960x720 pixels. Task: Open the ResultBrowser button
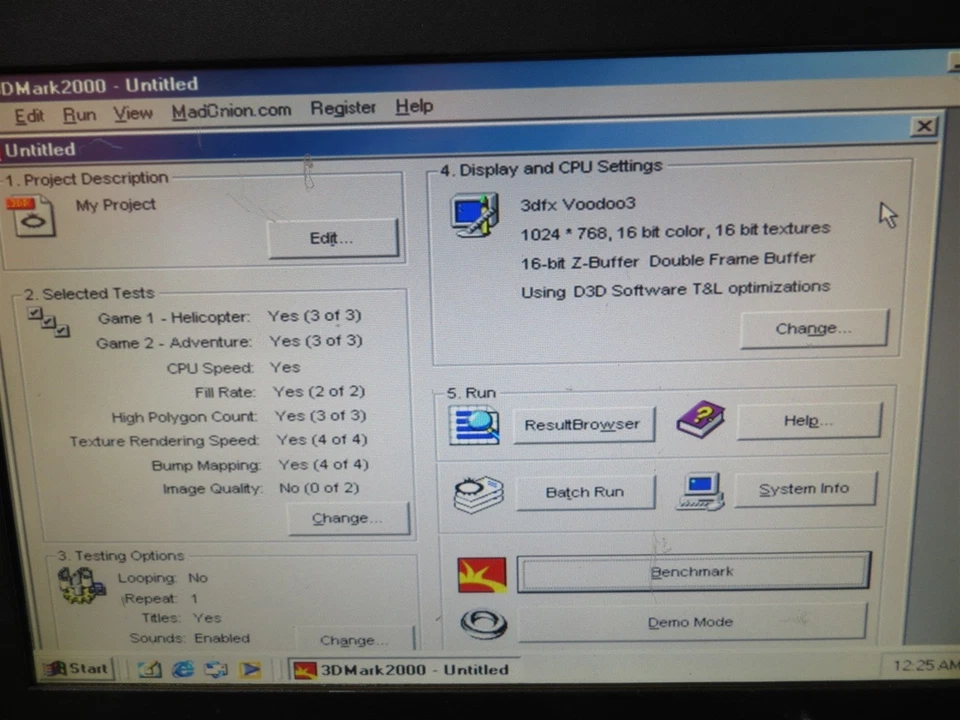pyautogui.click(x=583, y=424)
